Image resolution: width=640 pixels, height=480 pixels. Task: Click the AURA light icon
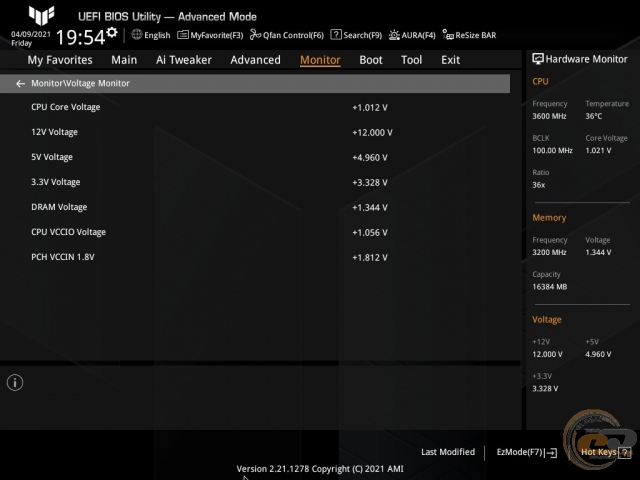pyautogui.click(x=394, y=35)
